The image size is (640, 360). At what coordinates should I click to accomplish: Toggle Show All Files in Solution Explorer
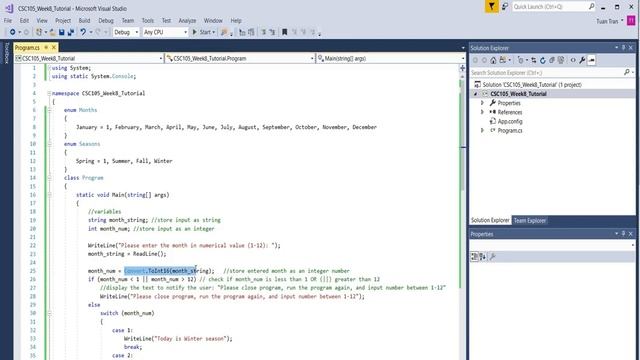click(x=561, y=60)
